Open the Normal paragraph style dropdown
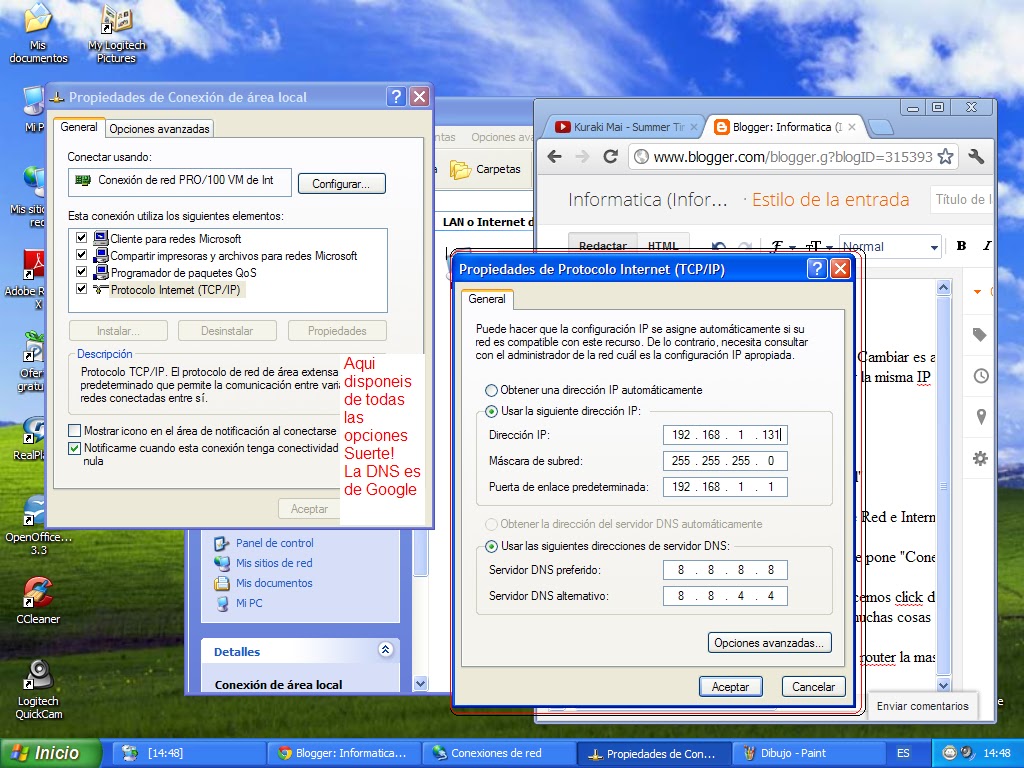The image size is (1024, 768). tap(890, 246)
